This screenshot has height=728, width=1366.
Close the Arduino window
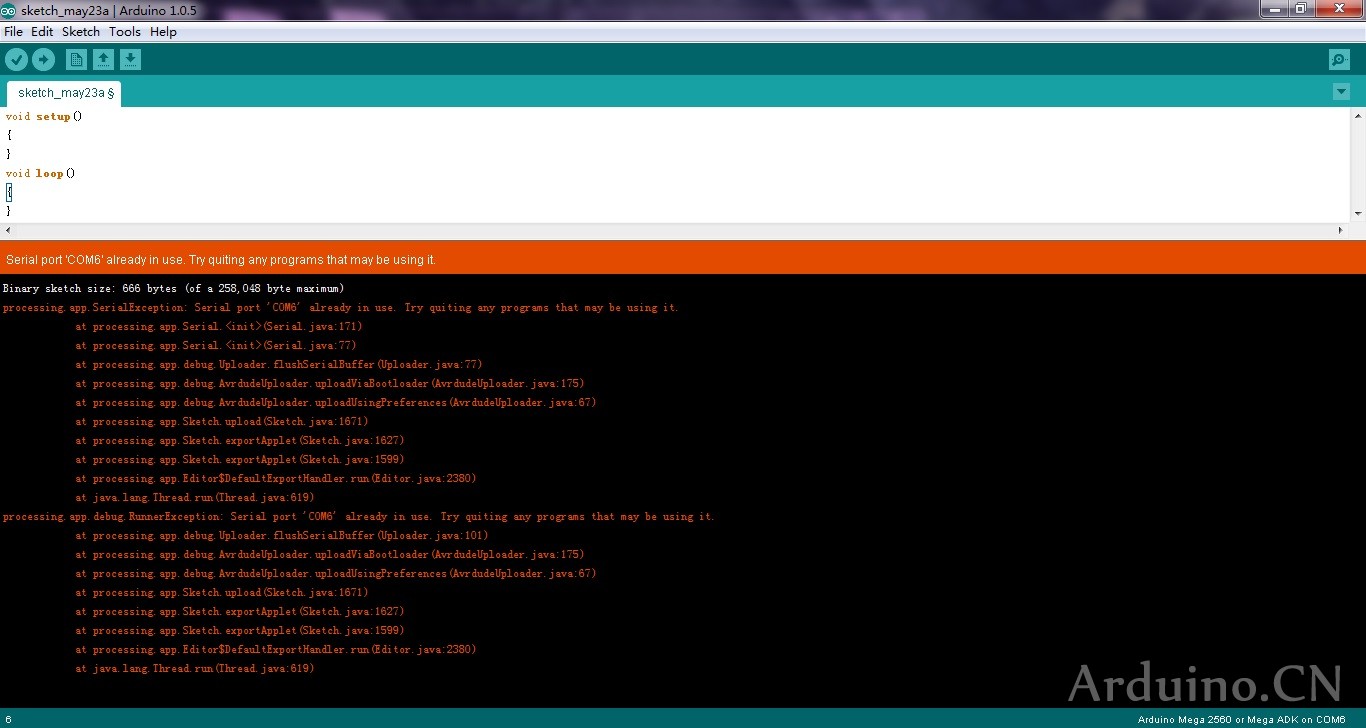[x=1338, y=9]
